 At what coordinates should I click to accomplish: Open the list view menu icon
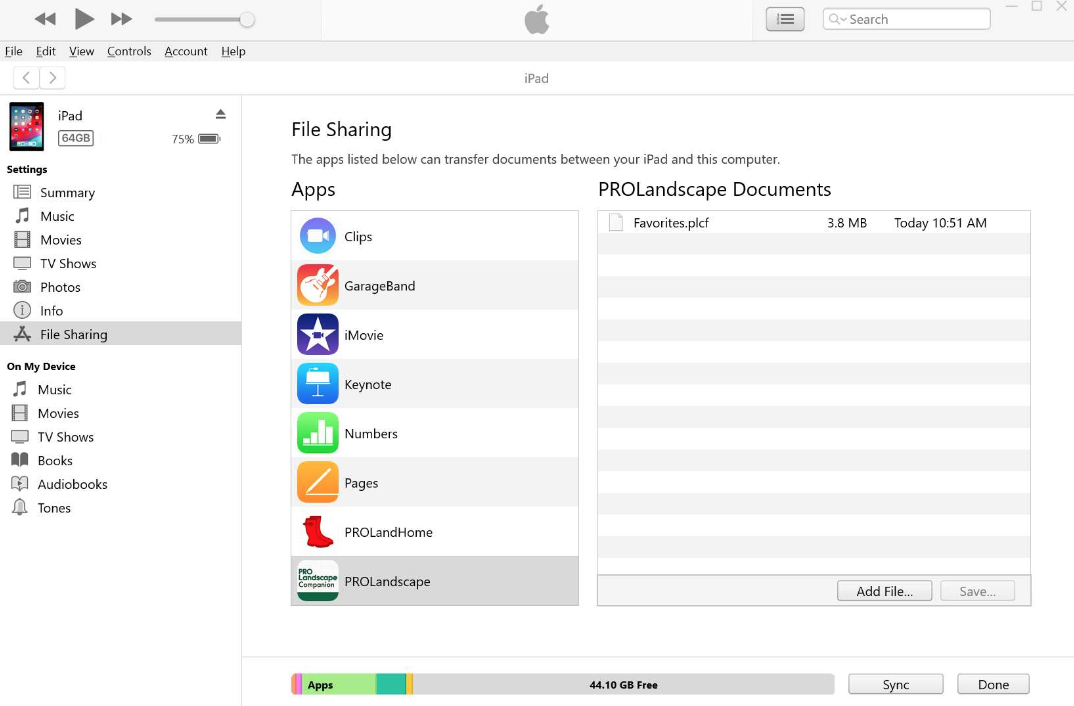pyautogui.click(x=785, y=19)
